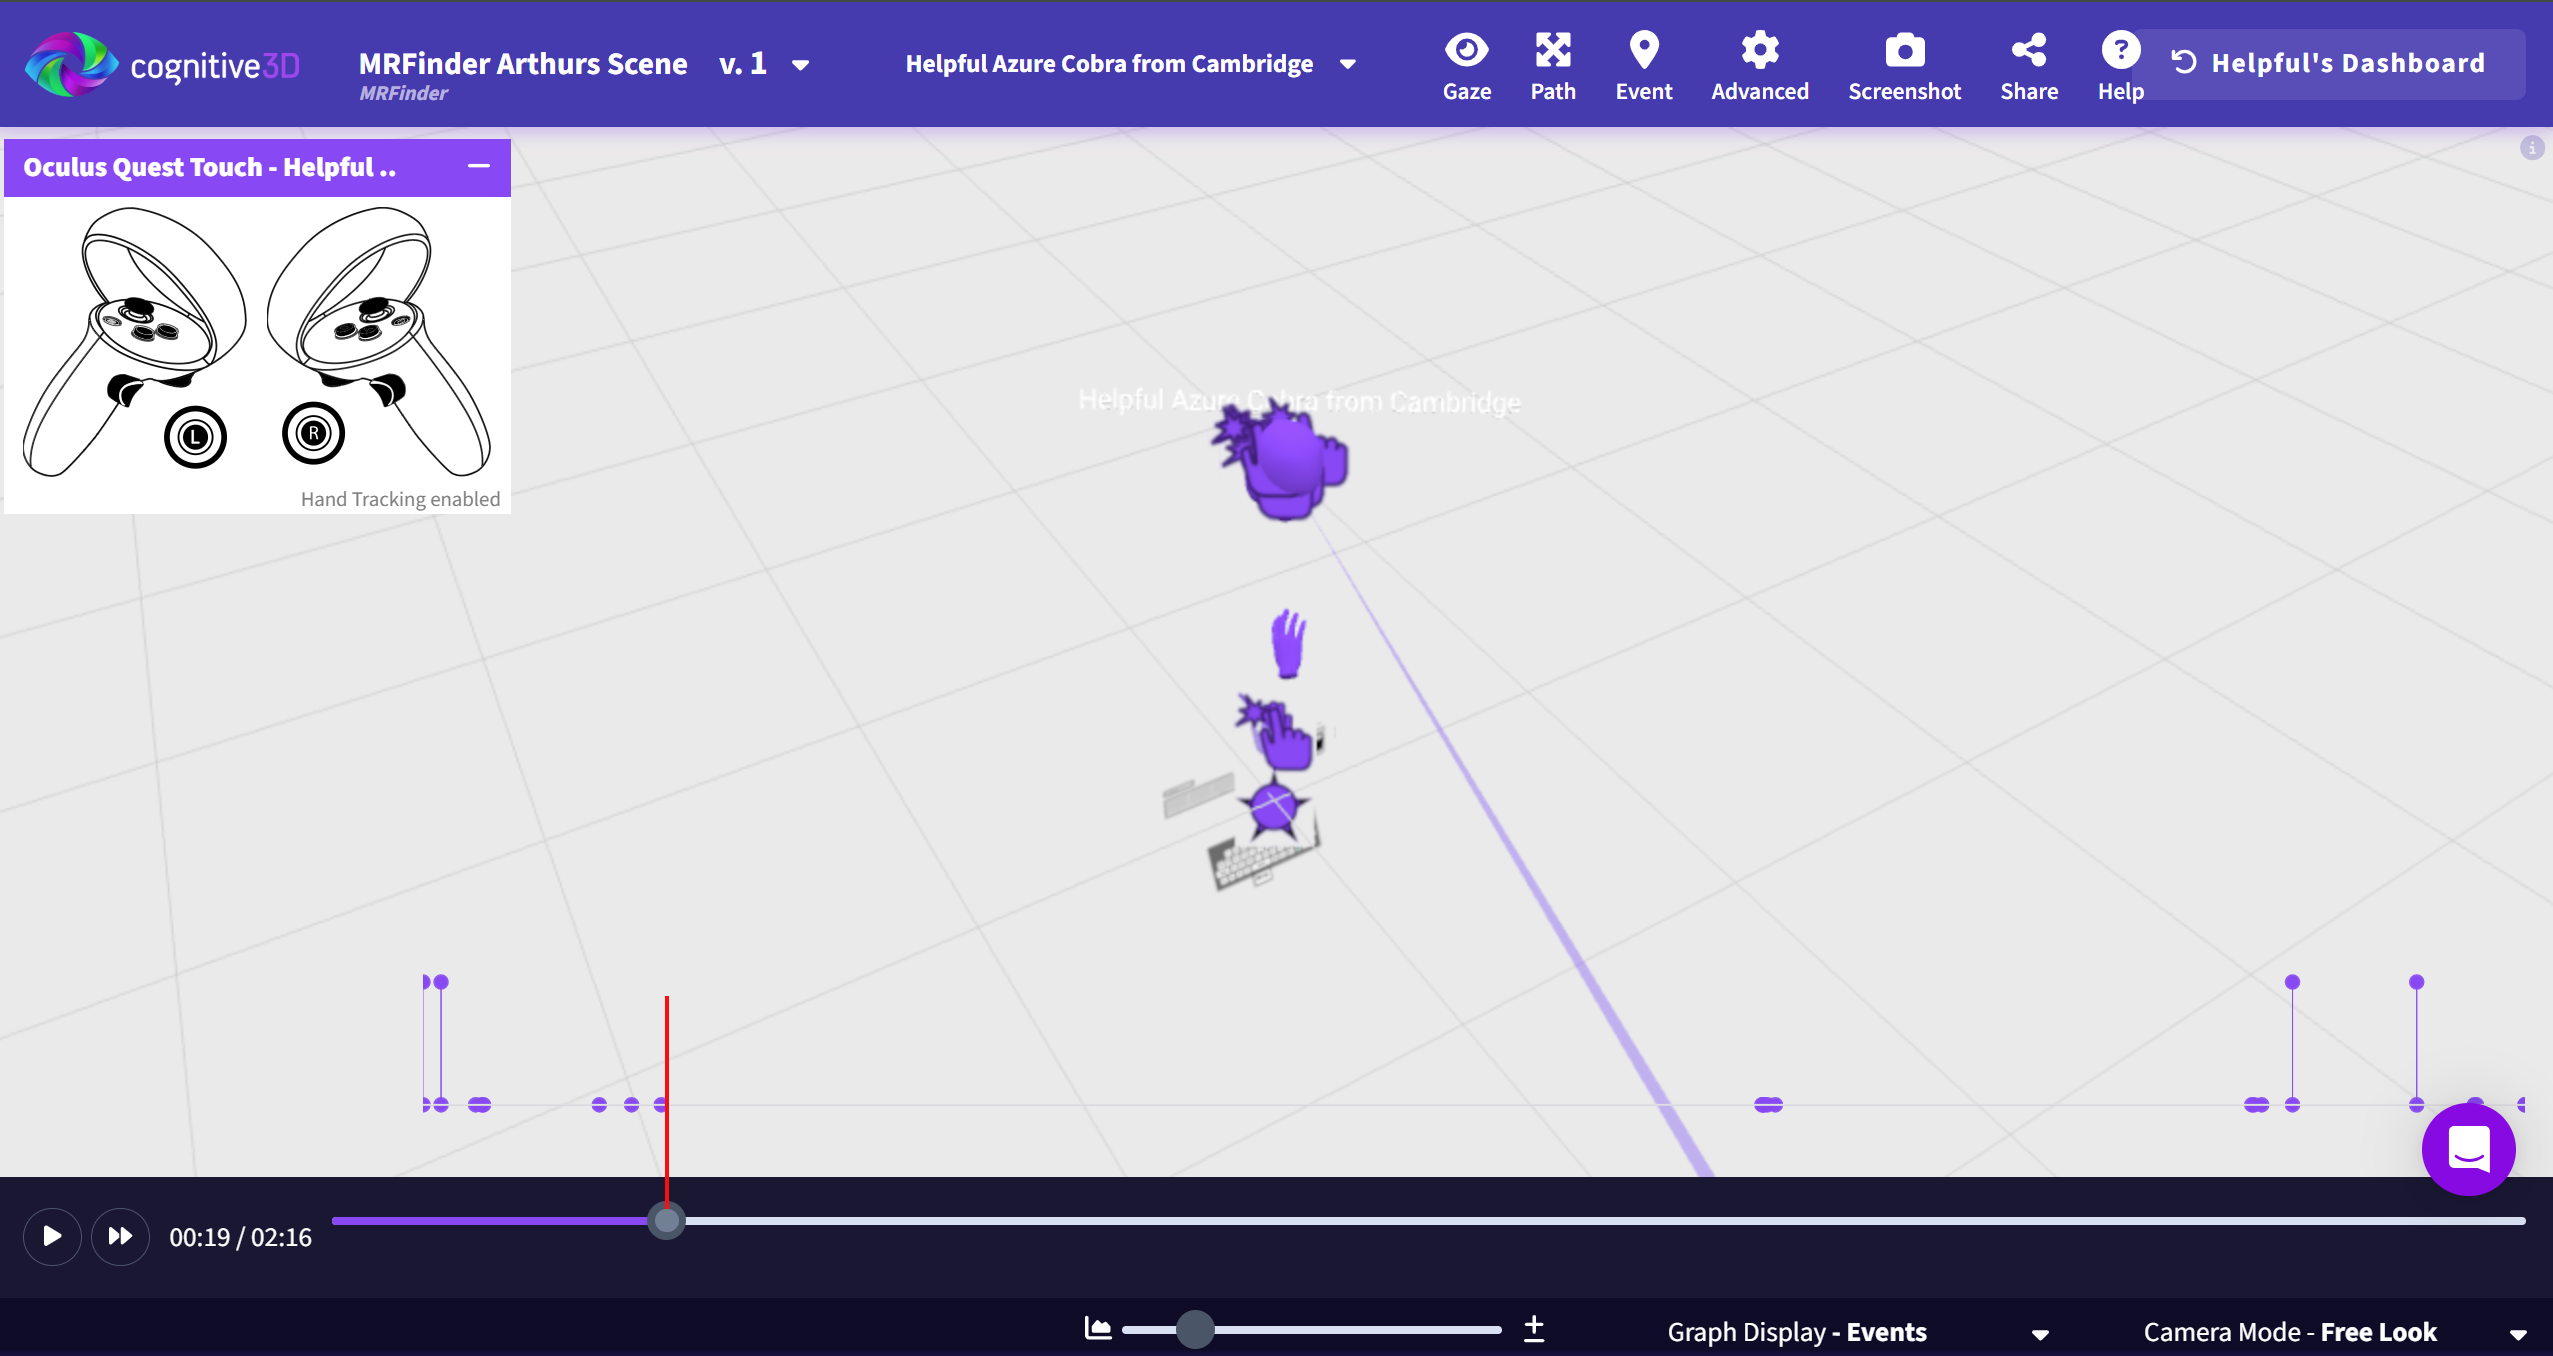Minimize the Oculus Quest Touch panel
This screenshot has height=1356, width=2553.
point(479,166)
